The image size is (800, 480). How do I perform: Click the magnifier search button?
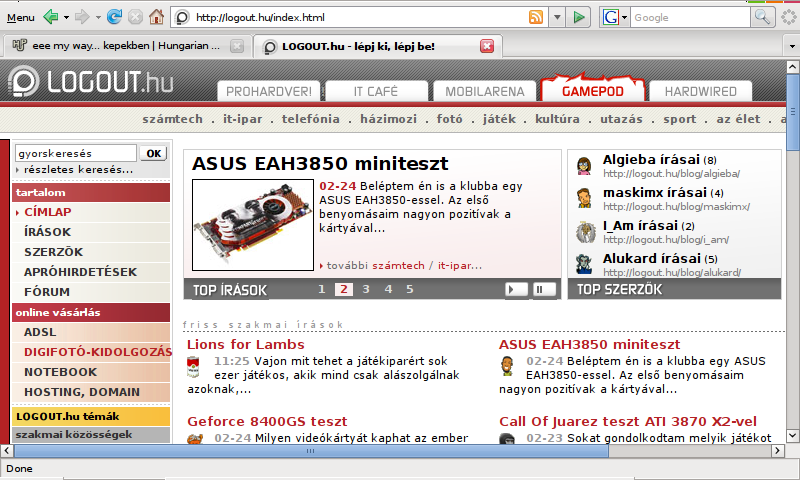tap(762, 17)
